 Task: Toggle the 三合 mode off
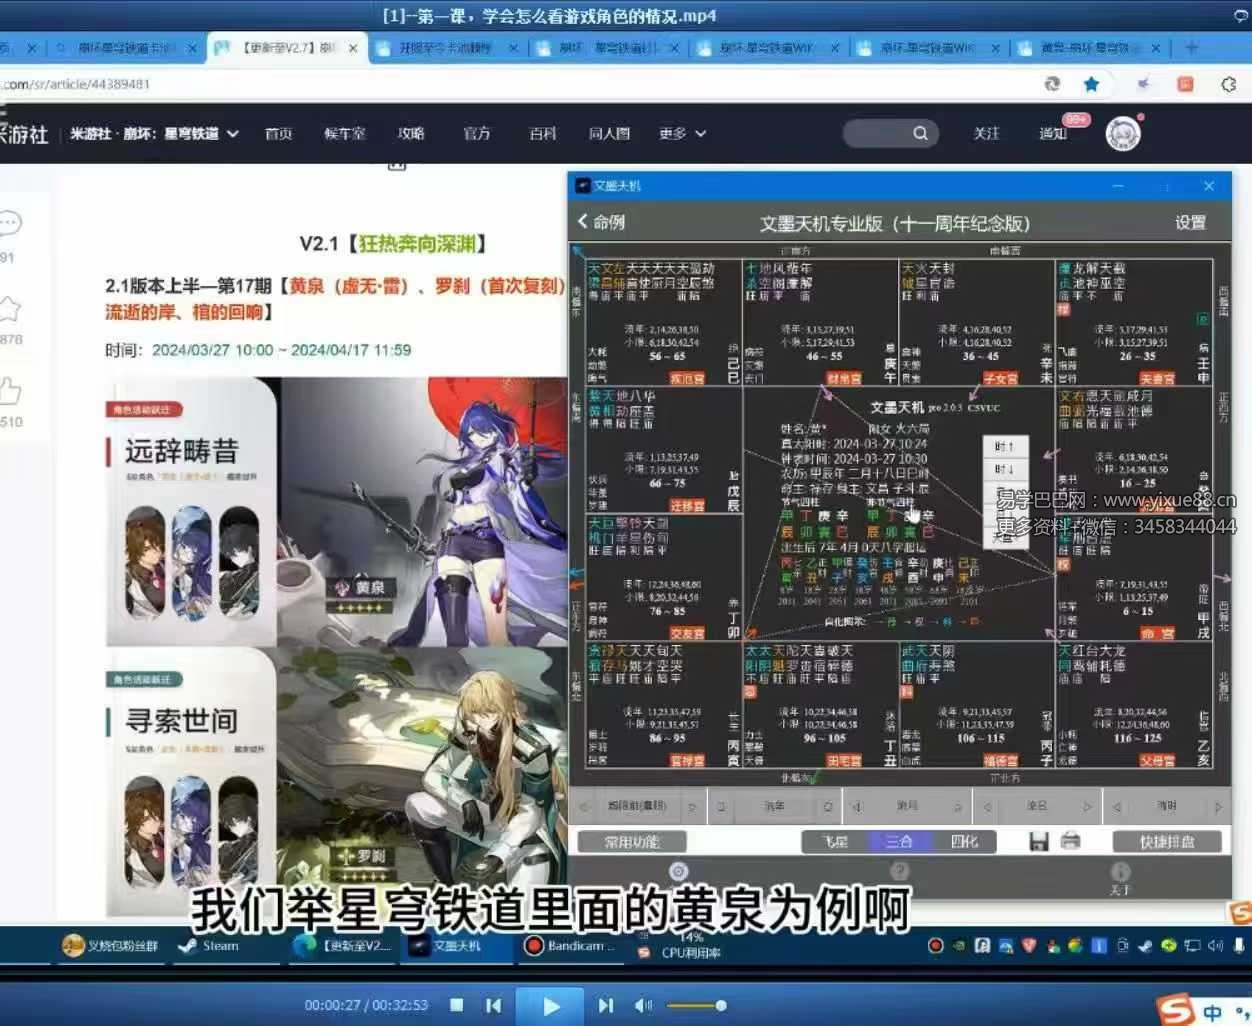click(x=899, y=841)
